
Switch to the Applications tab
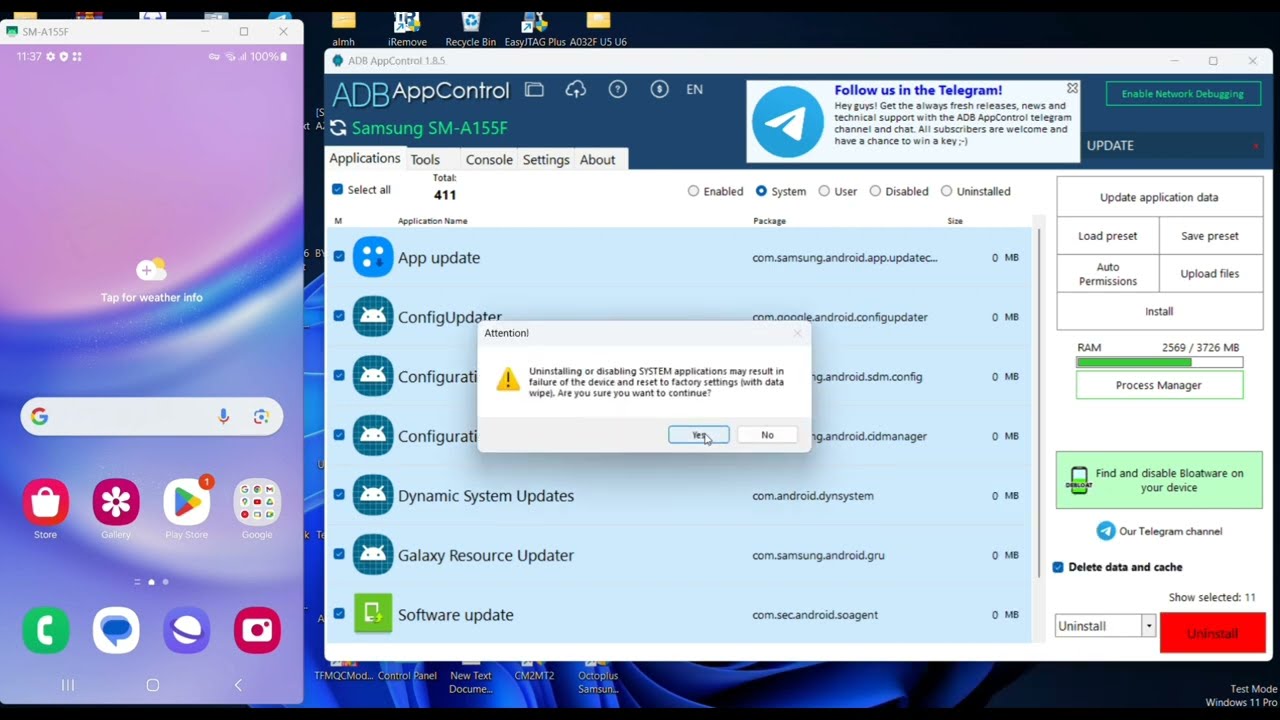365,159
